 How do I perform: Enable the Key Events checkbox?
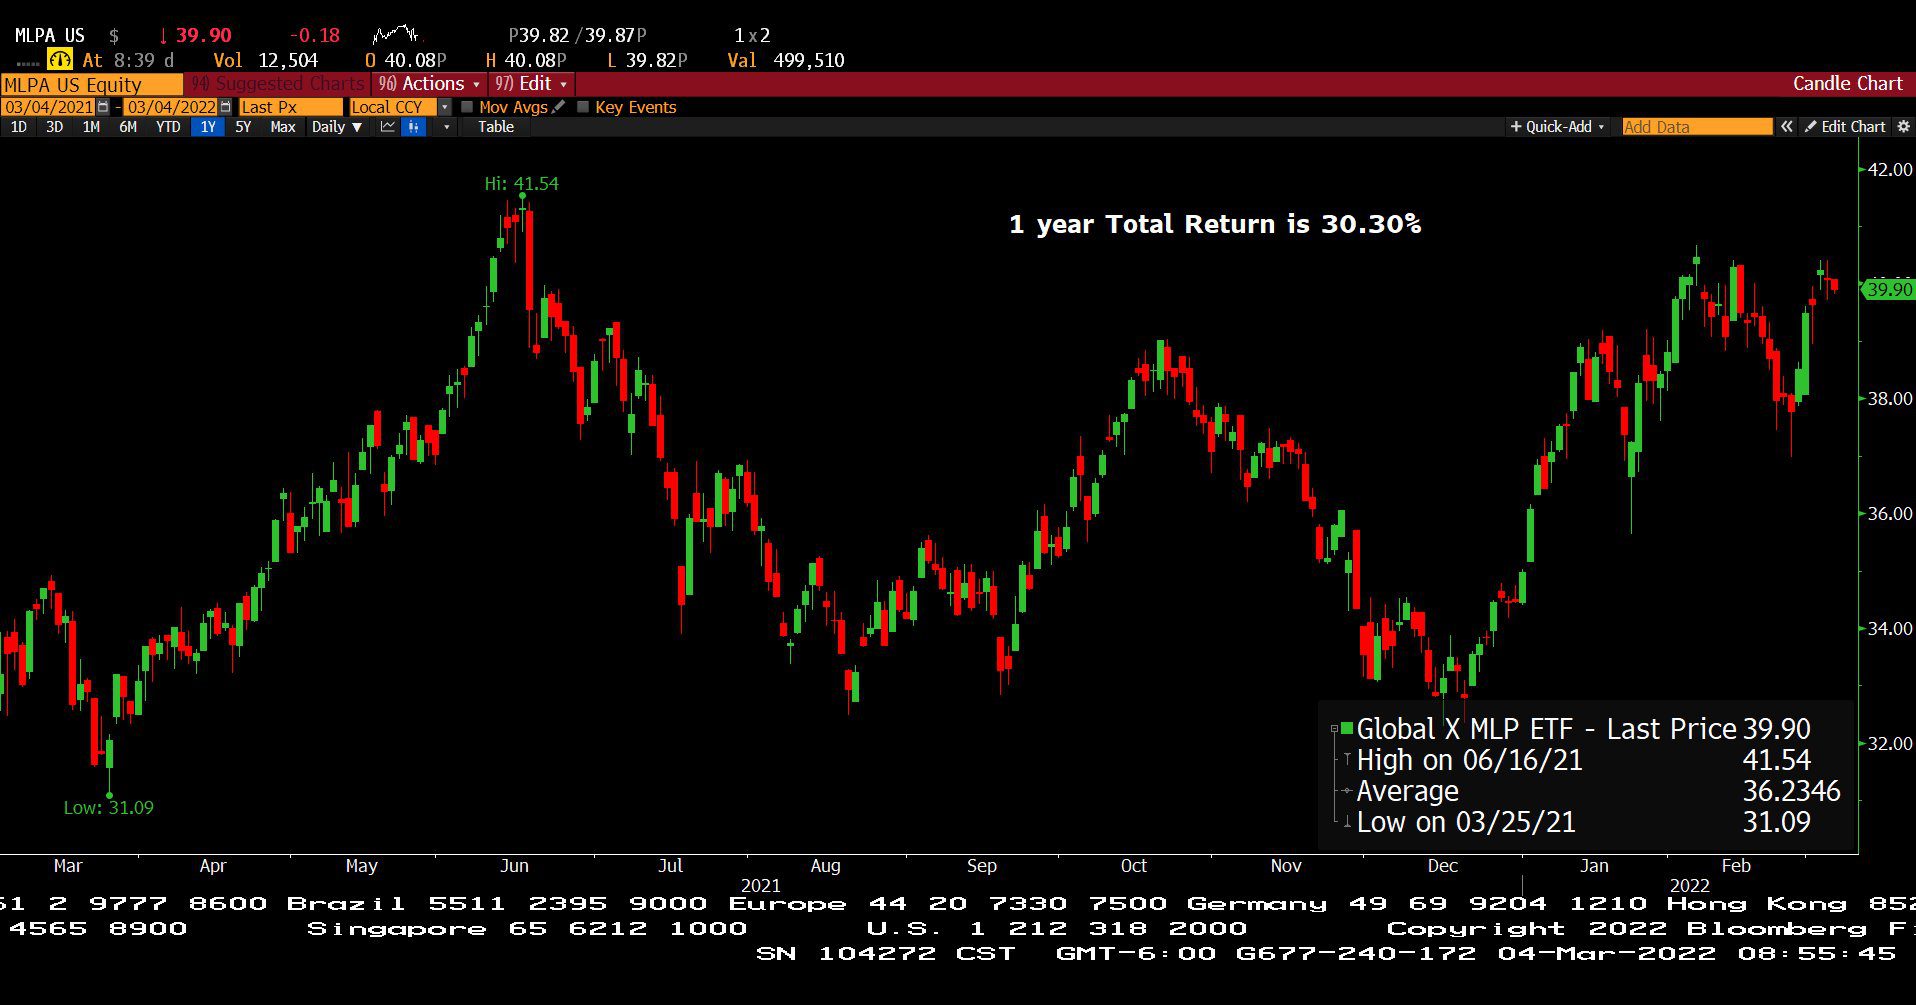[583, 107]
